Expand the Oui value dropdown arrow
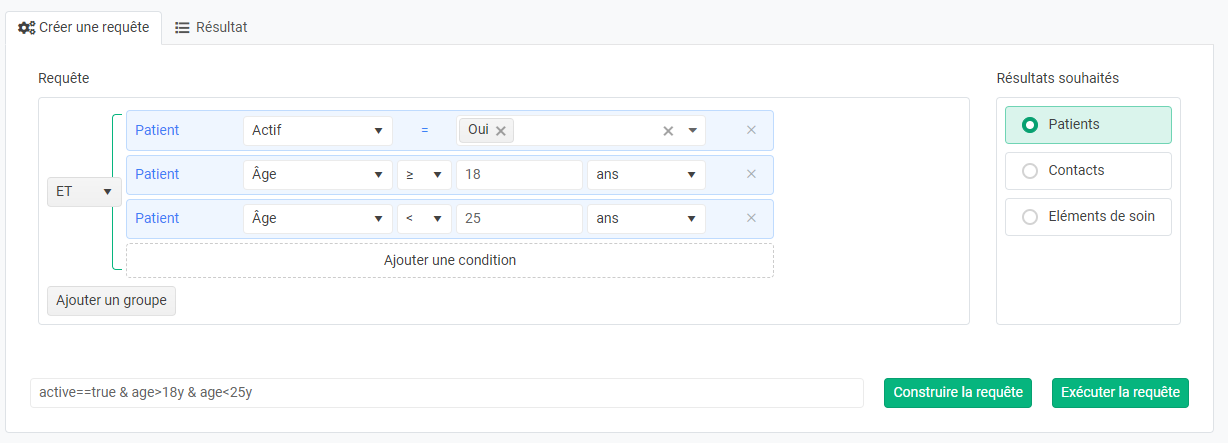Image resolution: width=1228 pixels, height=443 pixels. [692, 130]
